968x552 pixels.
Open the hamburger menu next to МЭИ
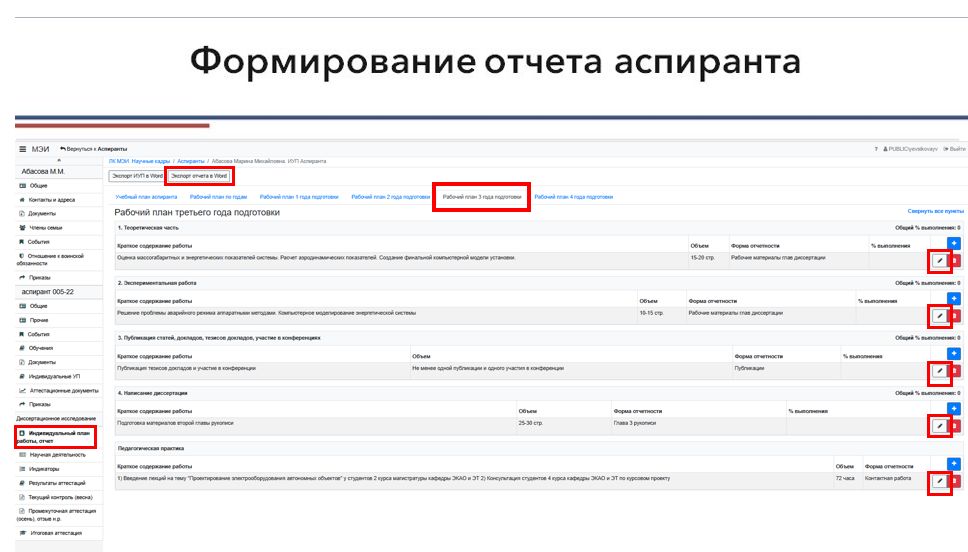point(23,149)
